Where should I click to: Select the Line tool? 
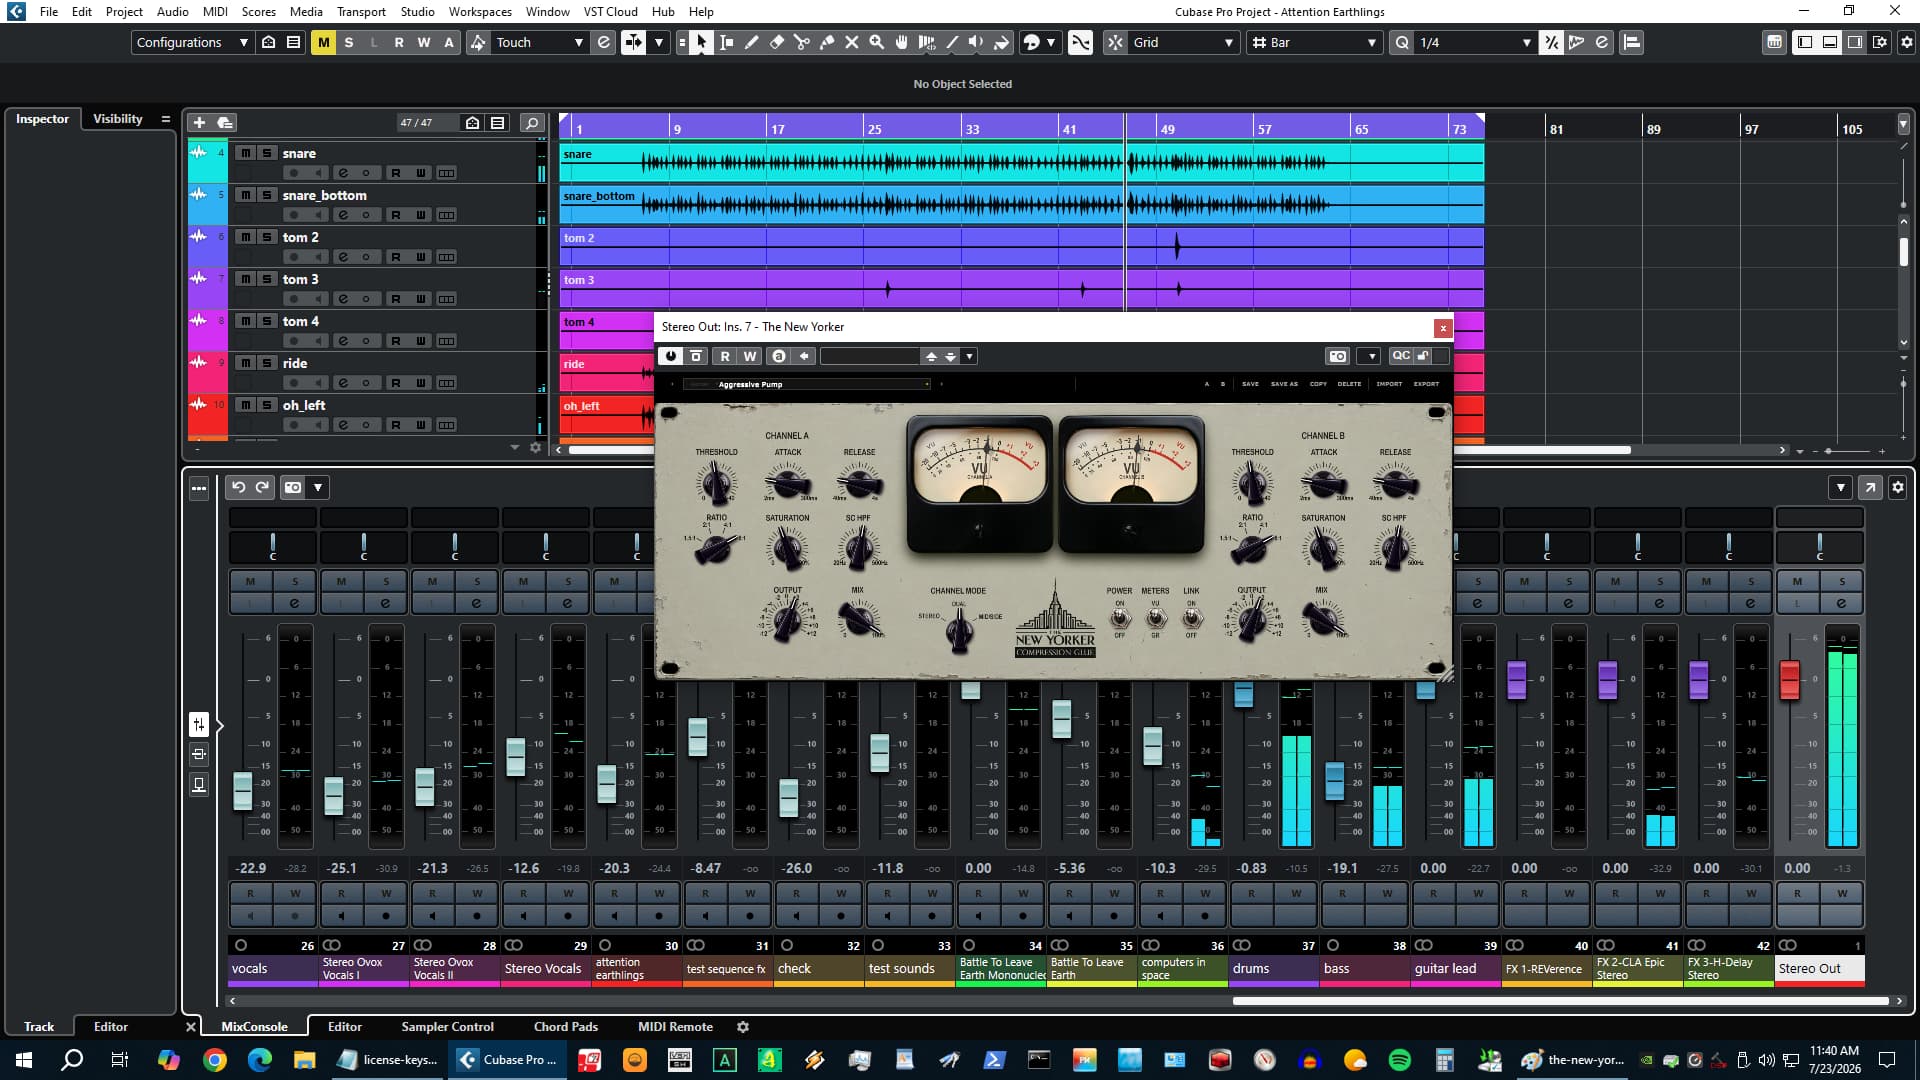(x=951, y=42)
